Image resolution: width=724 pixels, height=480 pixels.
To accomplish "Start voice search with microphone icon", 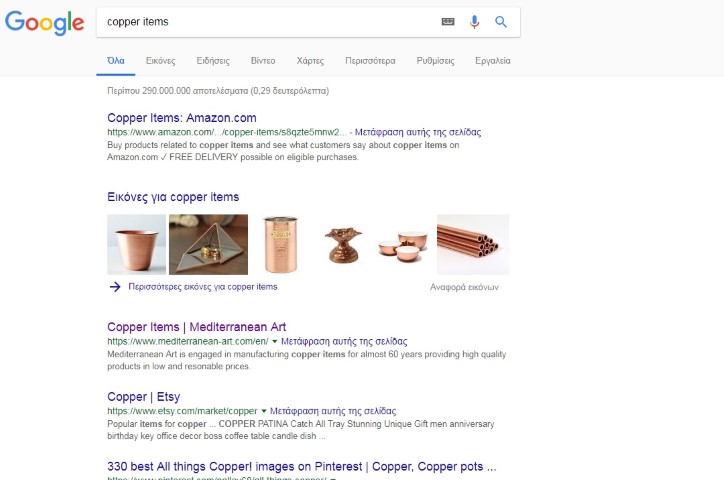I will [x=474, y=22].
